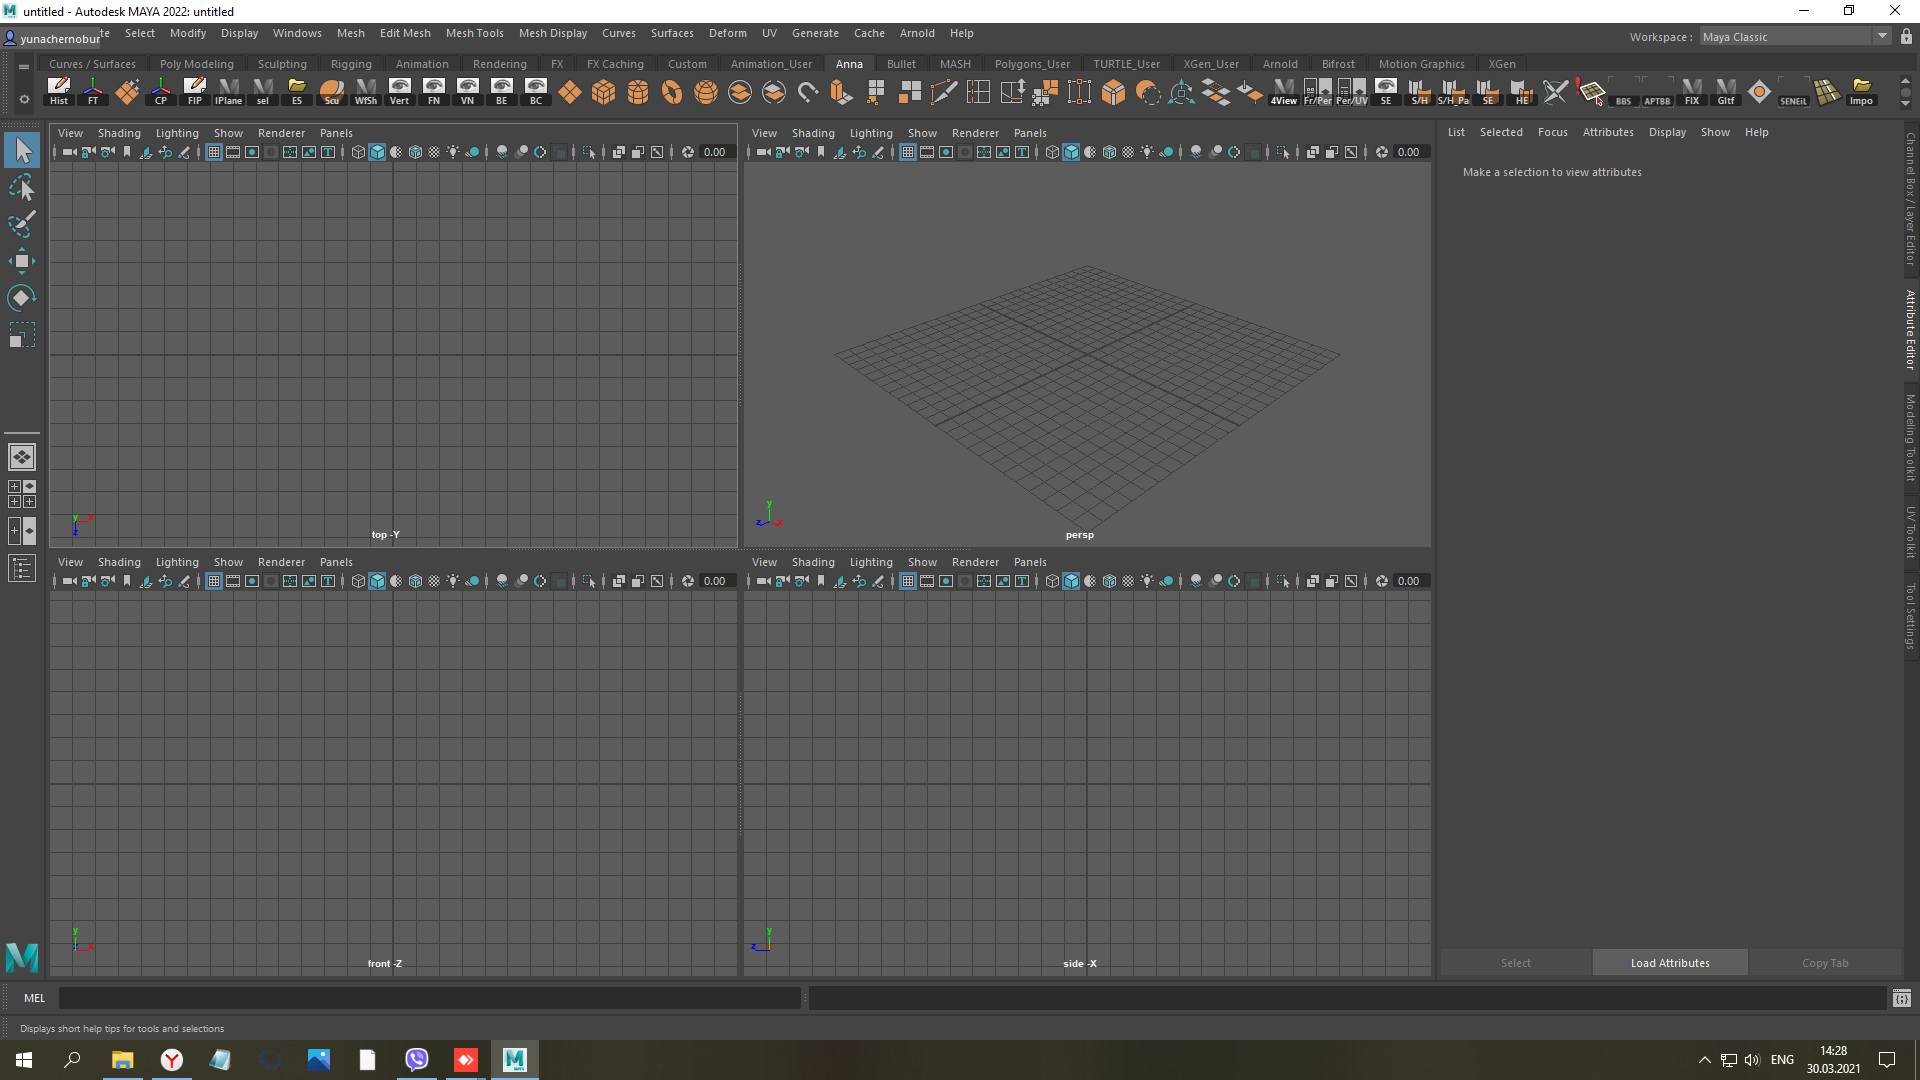Open the Renderer menu in the persp panel
This screenshot has width=1920, height=1080.
pos(975,132)
